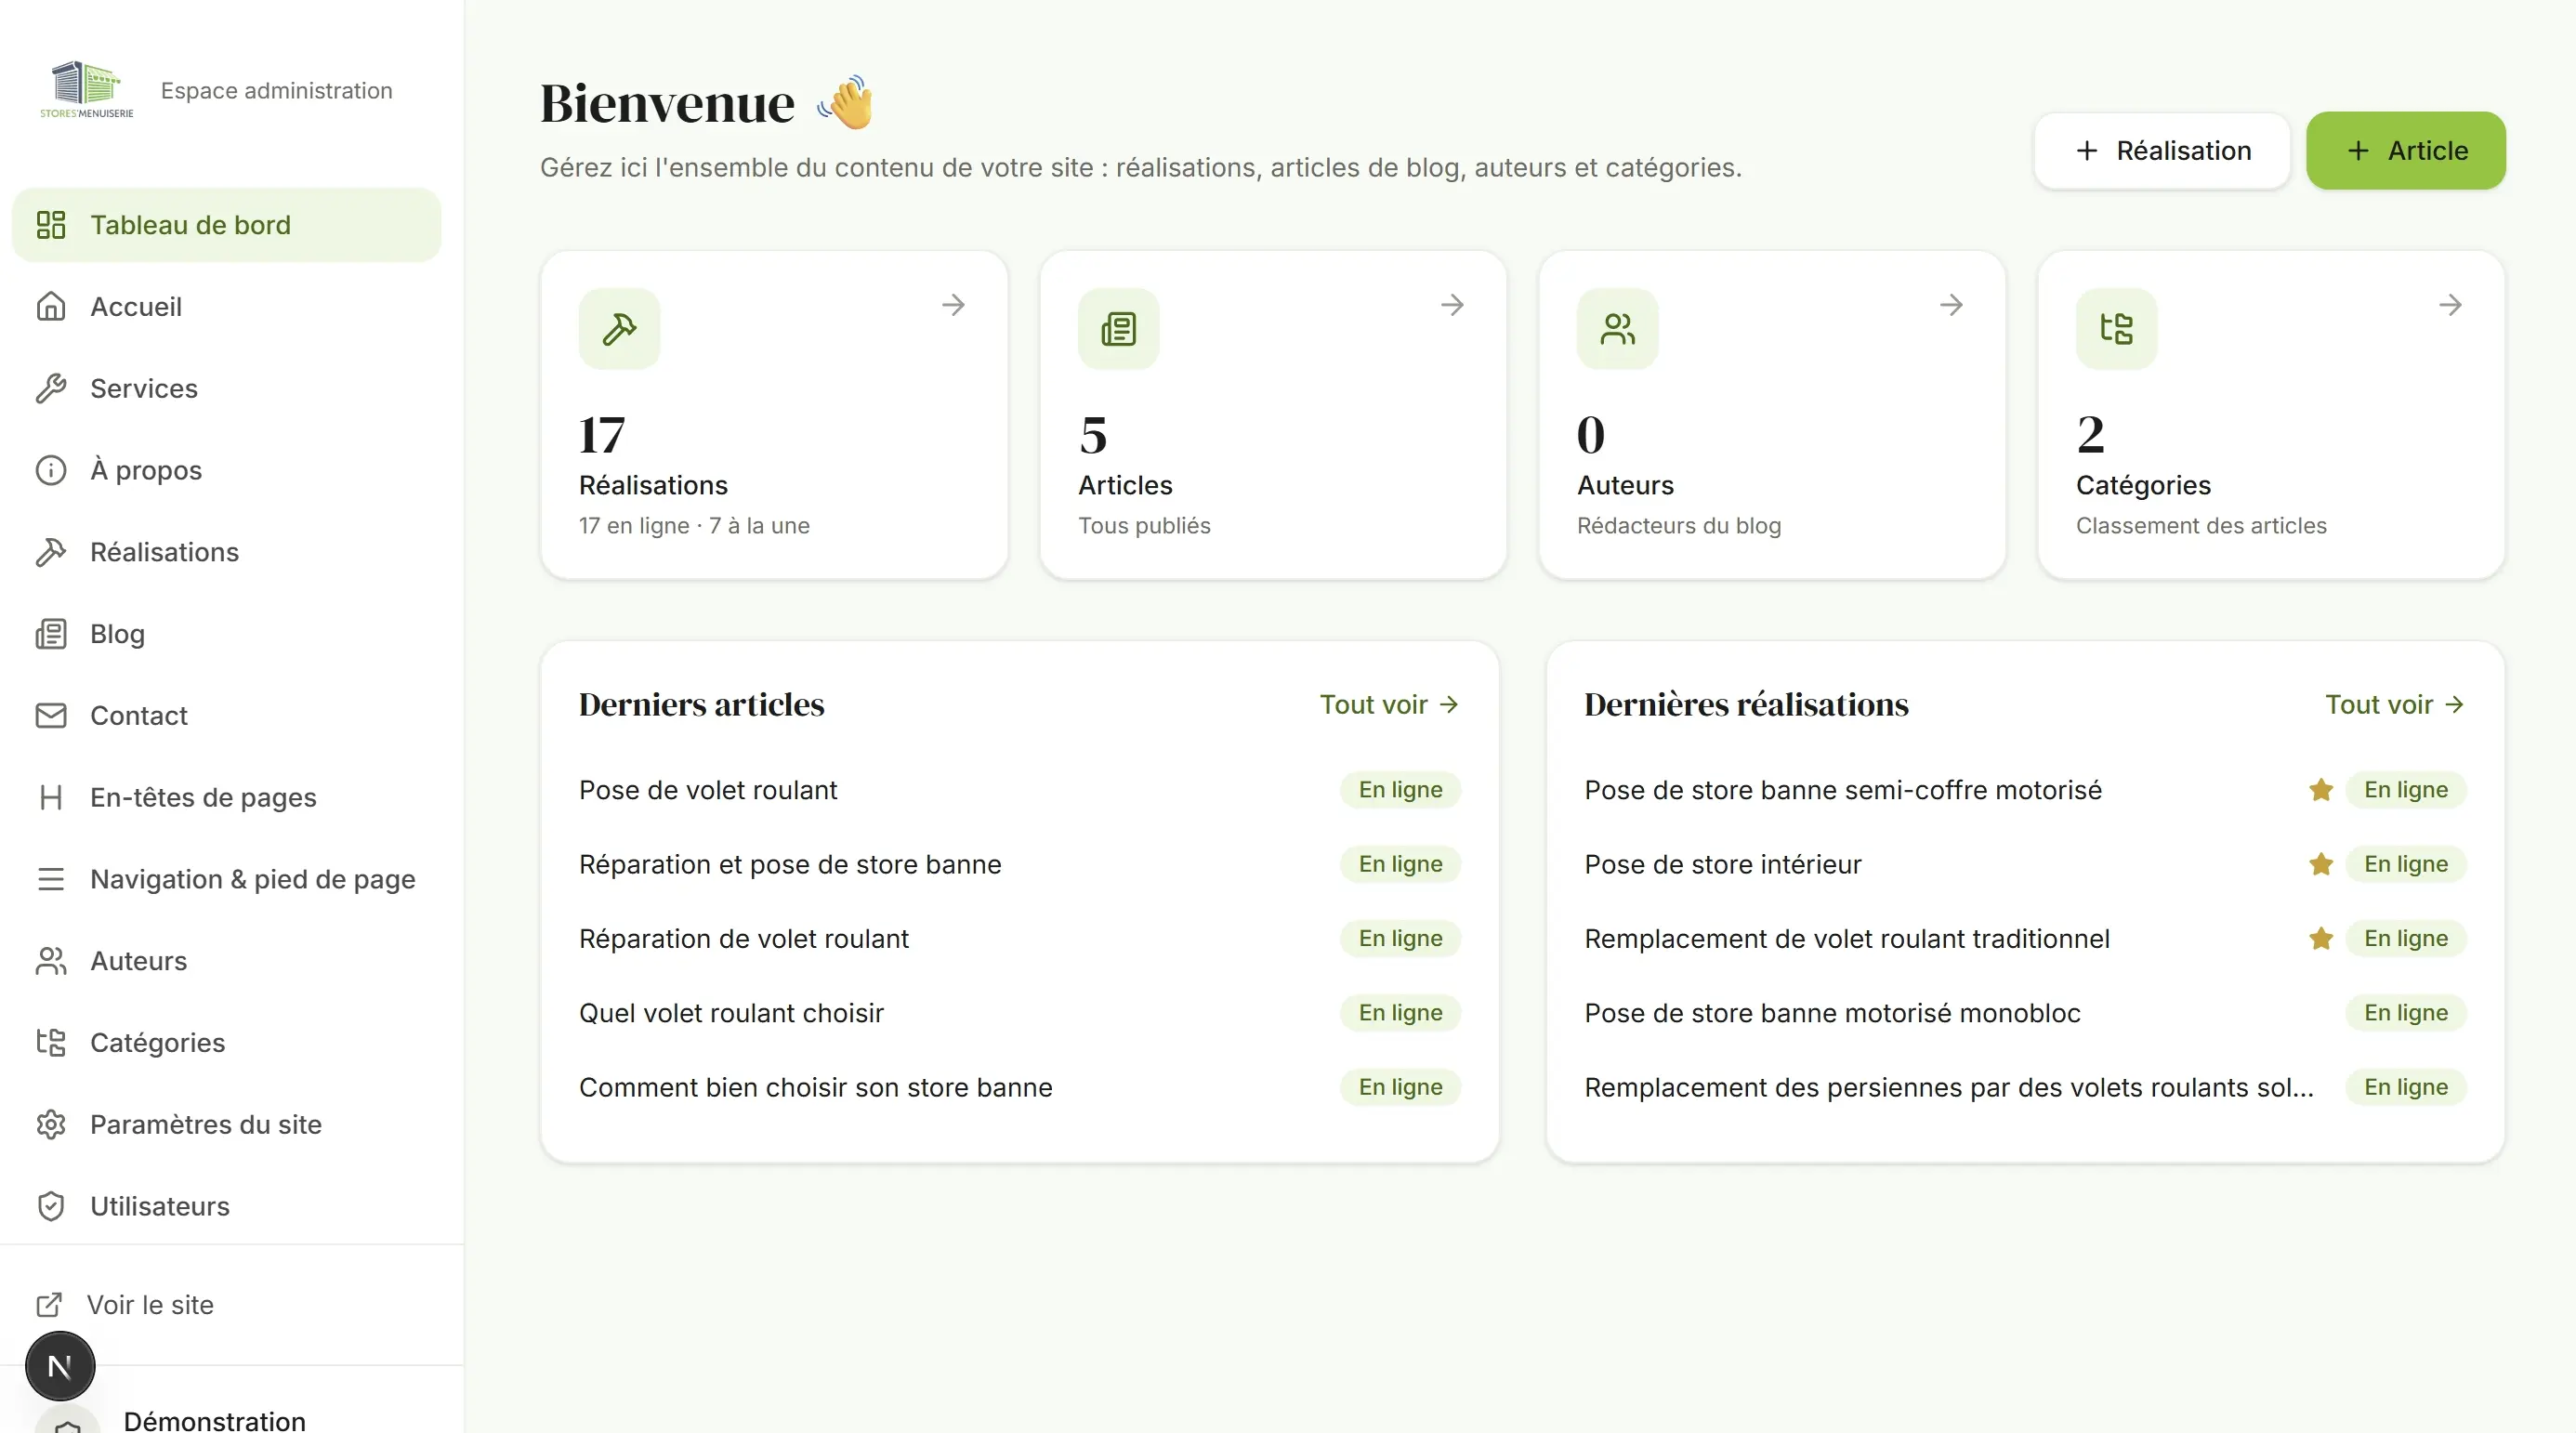Click the Stores Menuiserie logo
This screenshot has width=2576, height=1433.
87,90
